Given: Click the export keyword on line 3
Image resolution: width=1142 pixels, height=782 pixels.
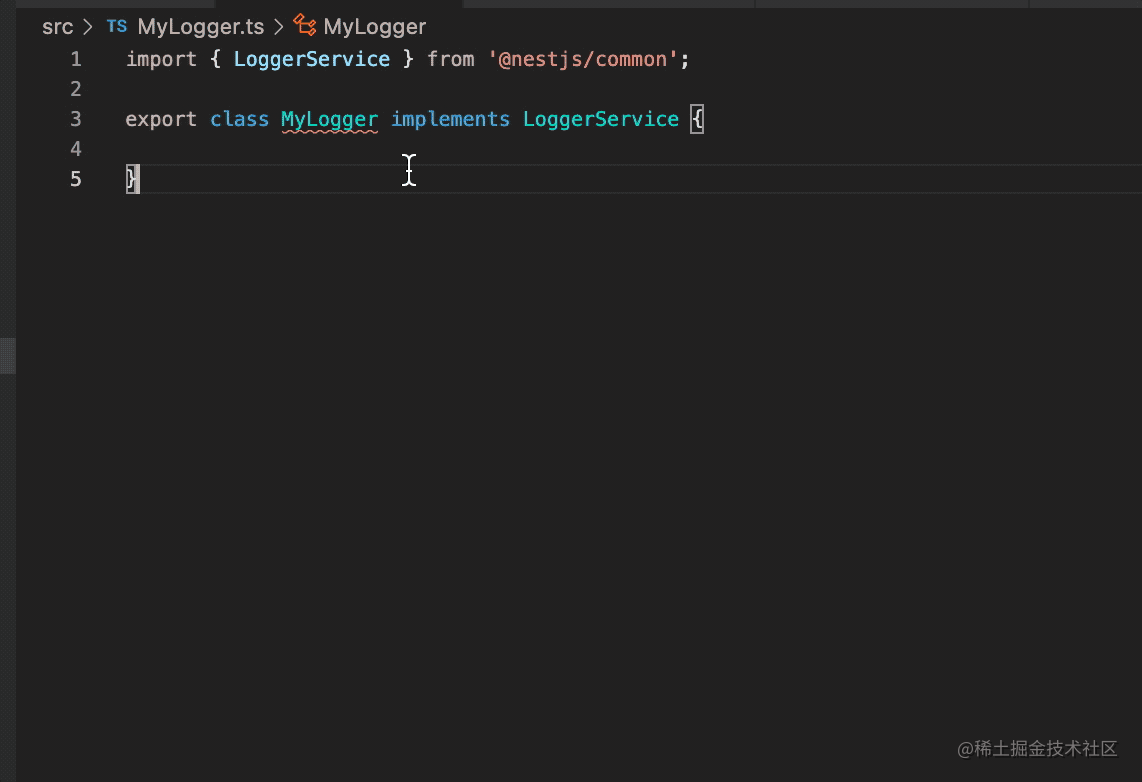Looking at the screenshot, I should point(161,119).
